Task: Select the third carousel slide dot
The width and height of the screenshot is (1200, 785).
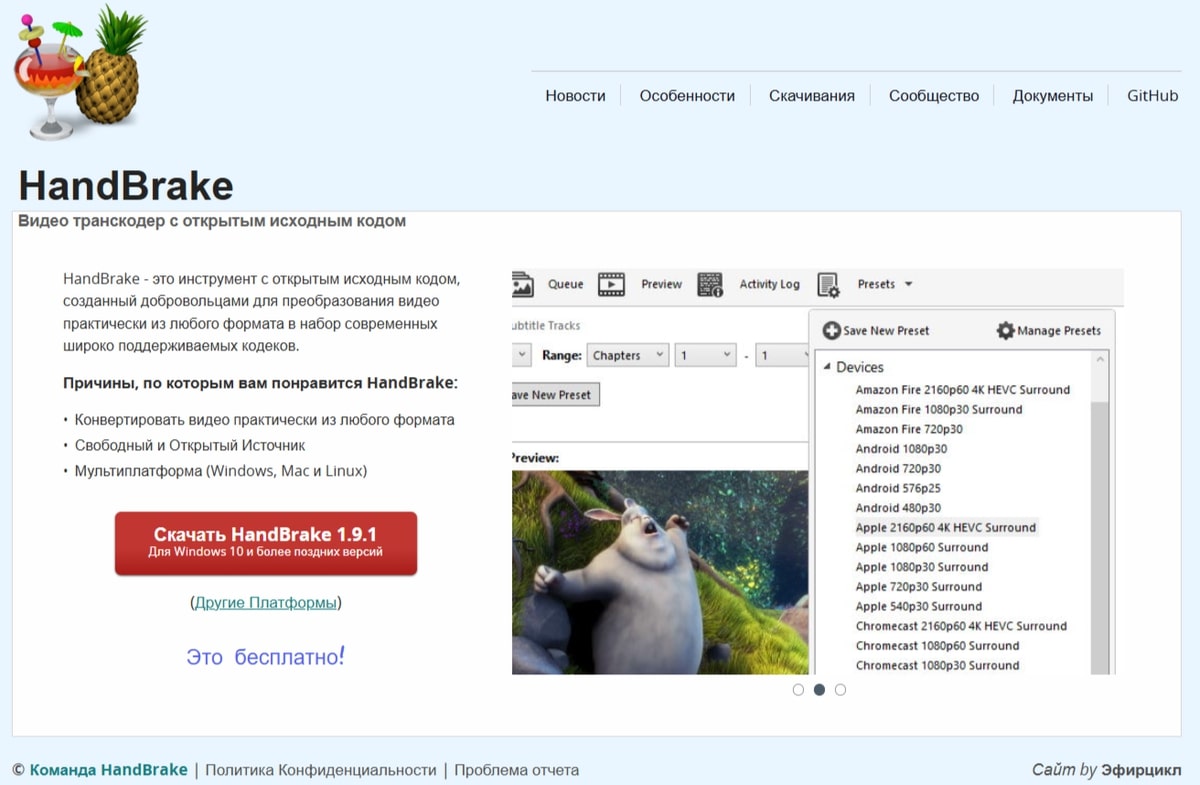Action: 840,689
